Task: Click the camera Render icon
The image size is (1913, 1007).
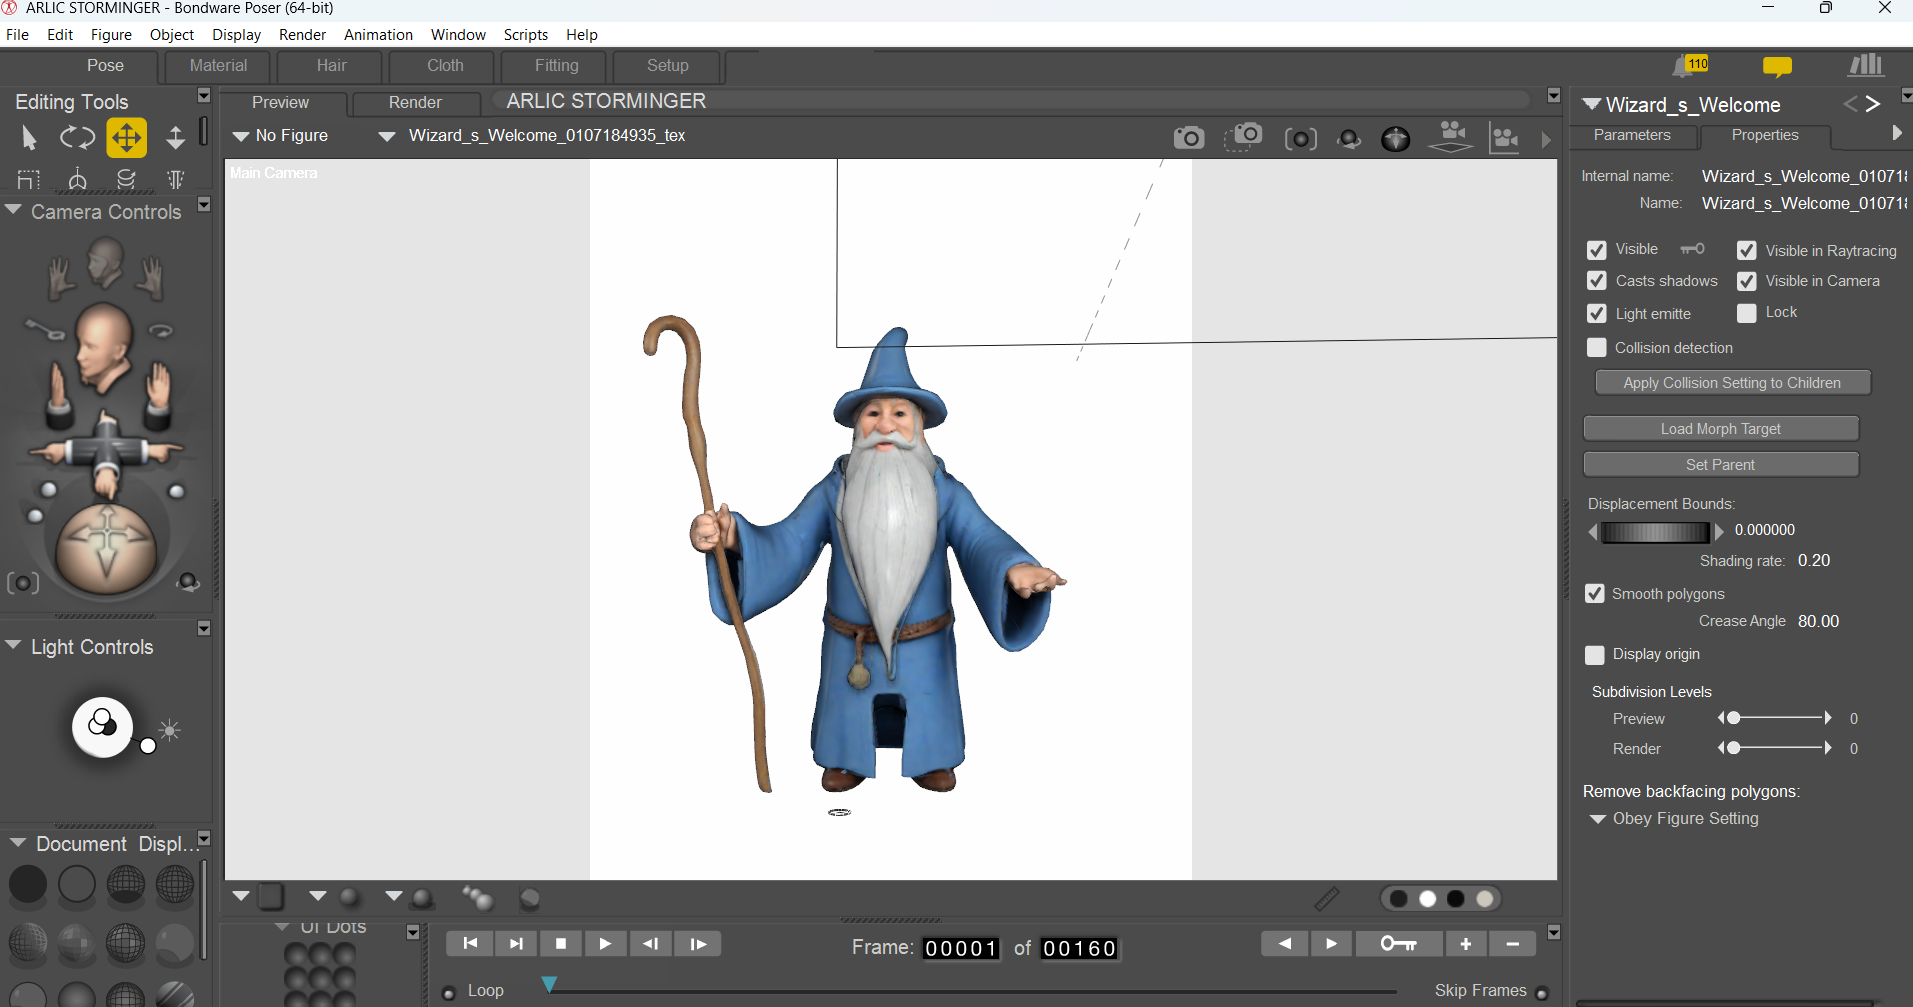Action: 1189,137
